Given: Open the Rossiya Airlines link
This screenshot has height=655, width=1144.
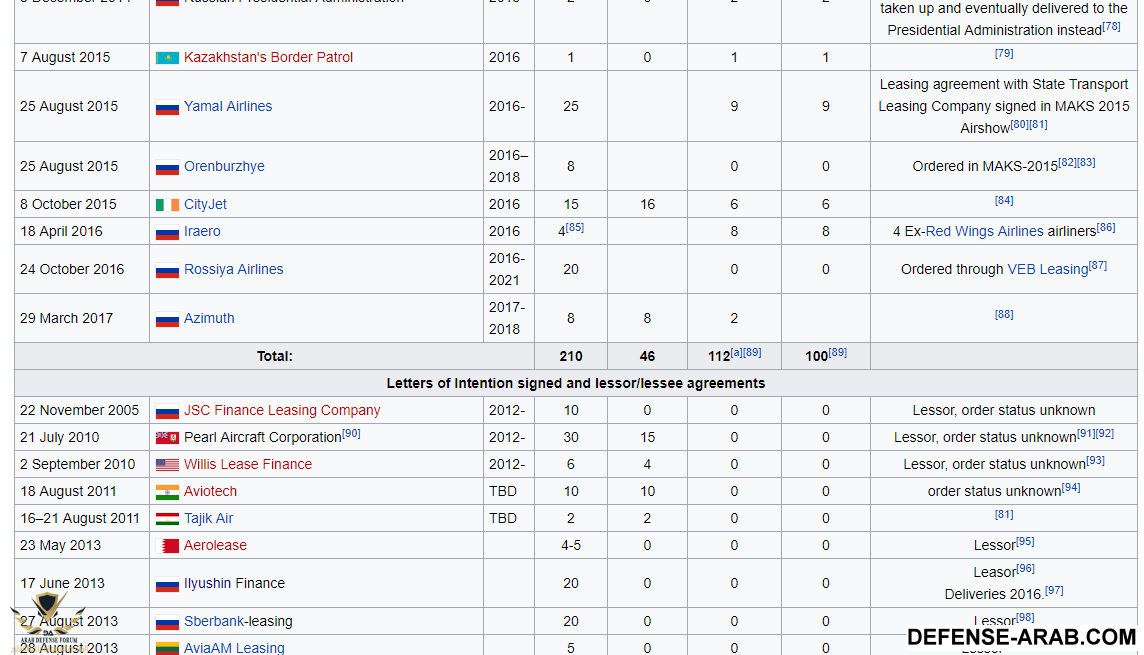Looking at the screenshot, I should point(233,270).
